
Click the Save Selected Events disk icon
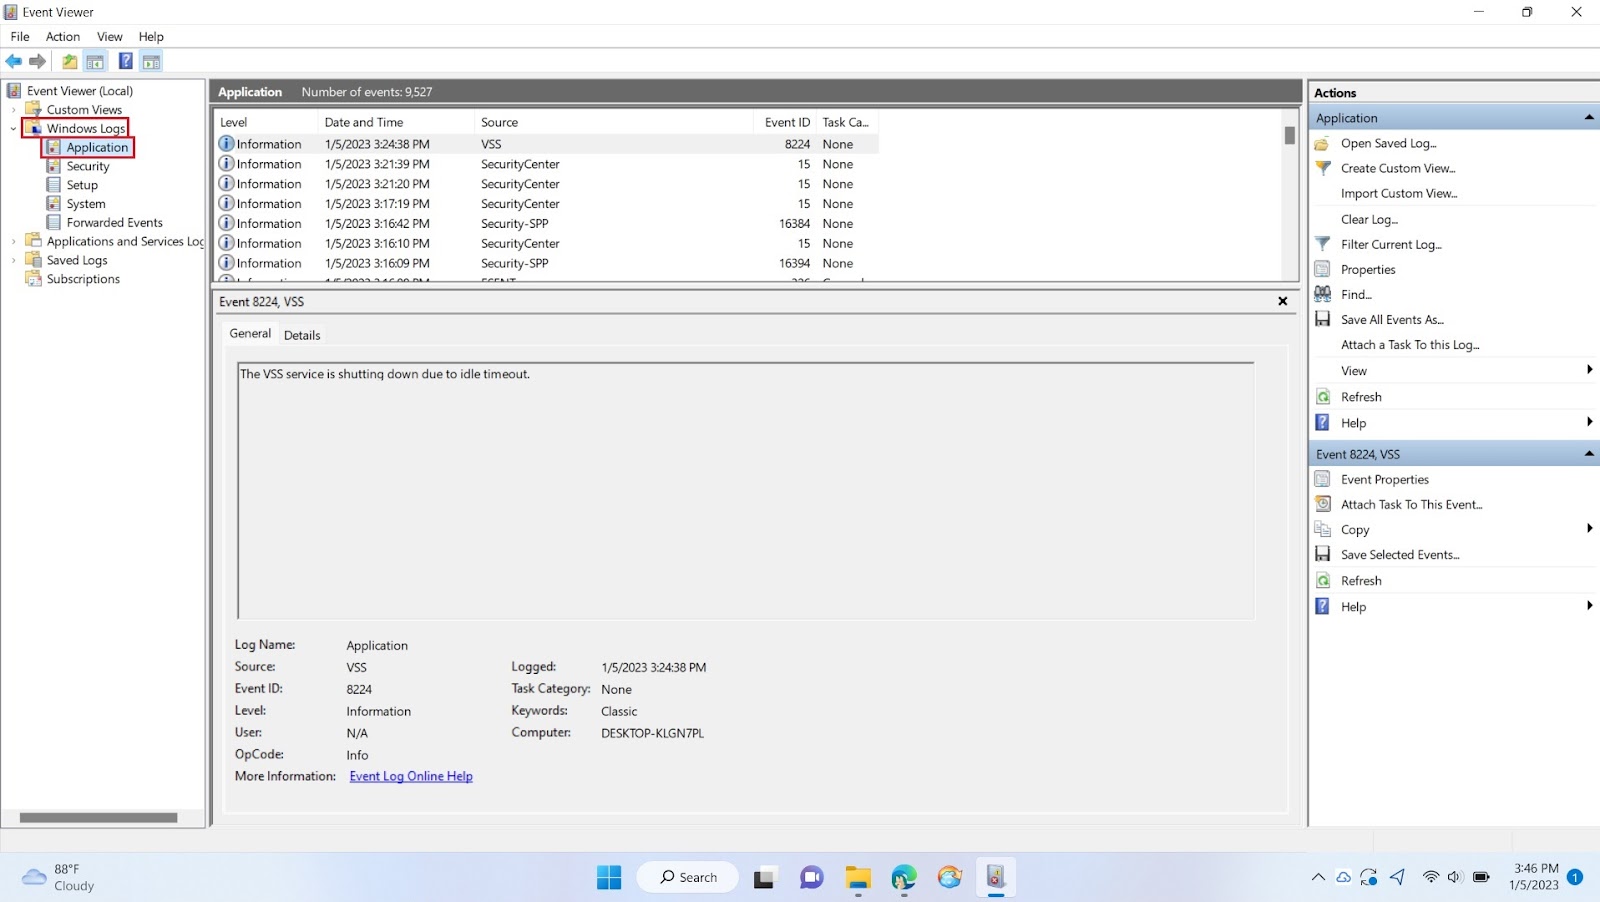click(1322, 554)
